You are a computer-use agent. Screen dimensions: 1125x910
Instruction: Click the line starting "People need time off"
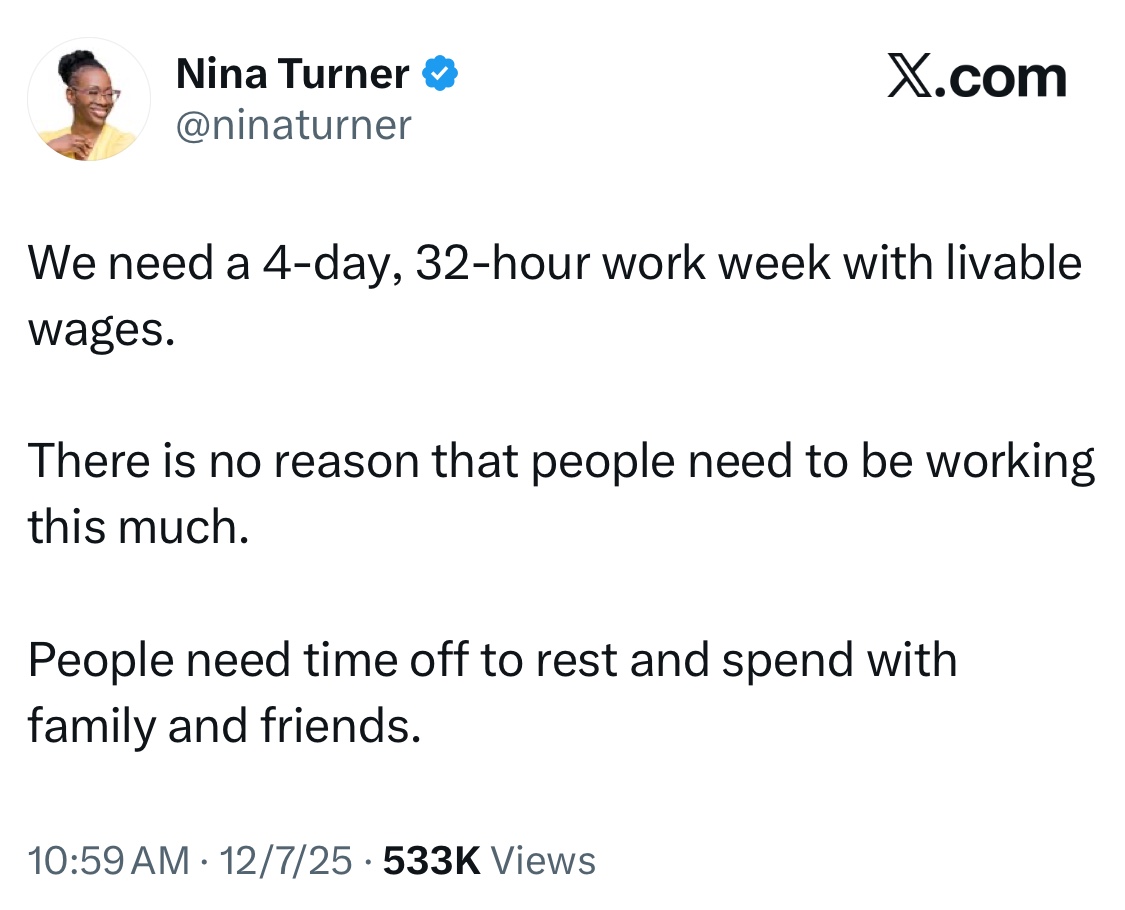click(491, 660)
